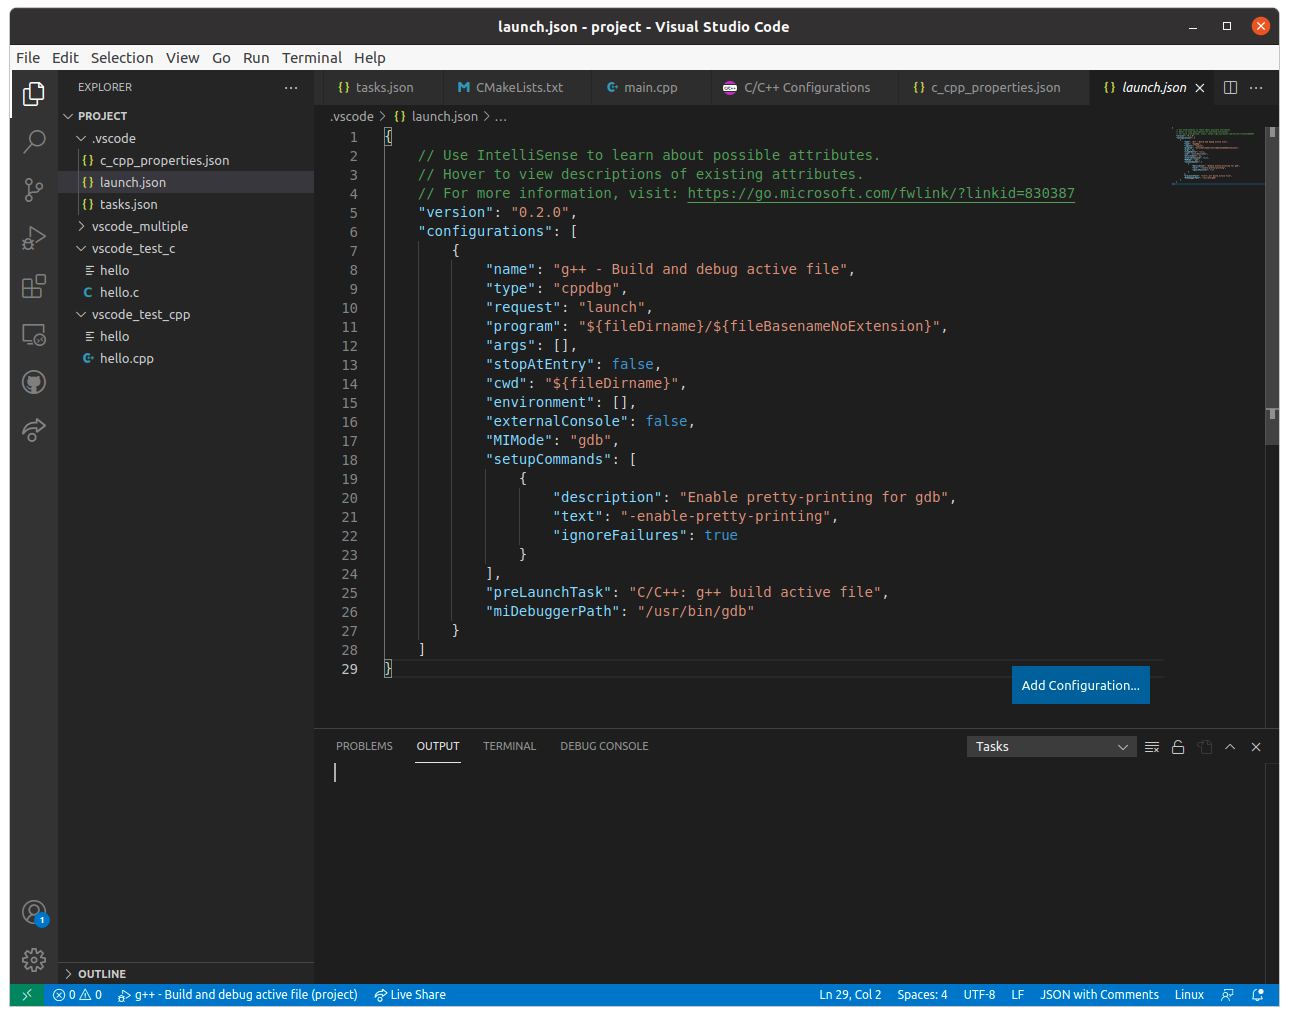Open hello.cpp file in Explorer
This screenshot has width=1289, height=1016.
(186, 358)
